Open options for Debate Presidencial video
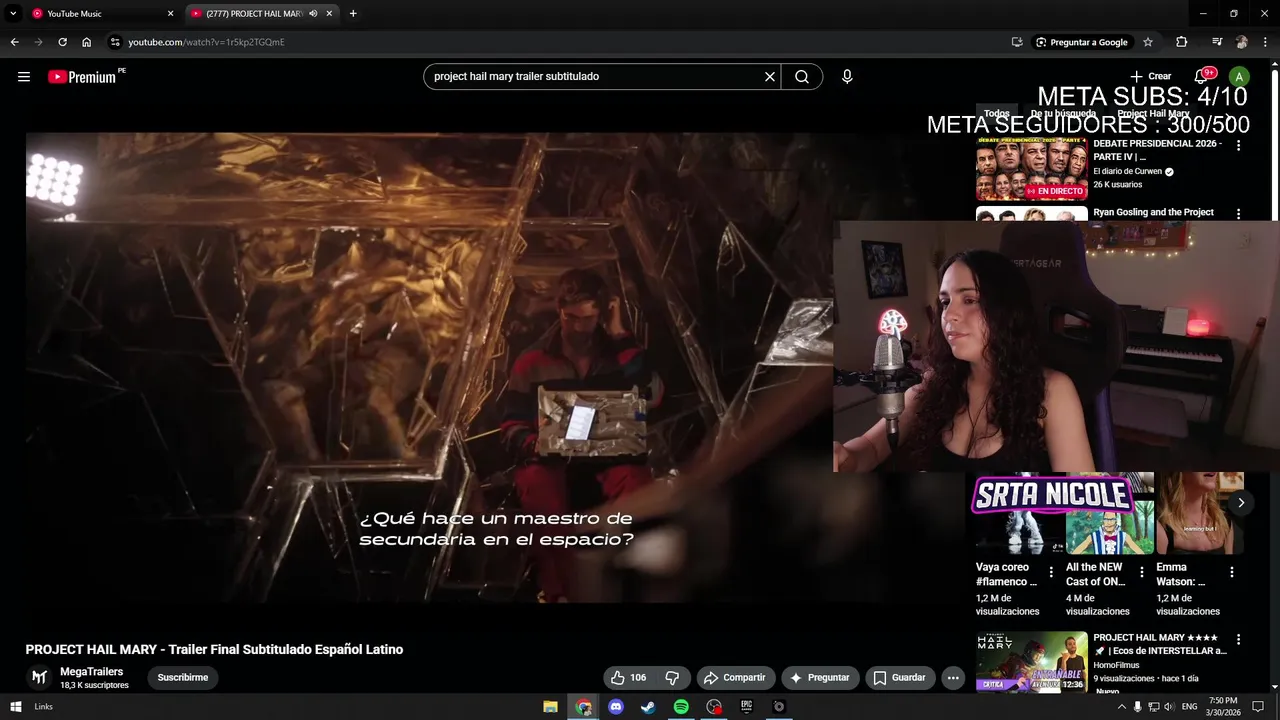 (1239, 146)
